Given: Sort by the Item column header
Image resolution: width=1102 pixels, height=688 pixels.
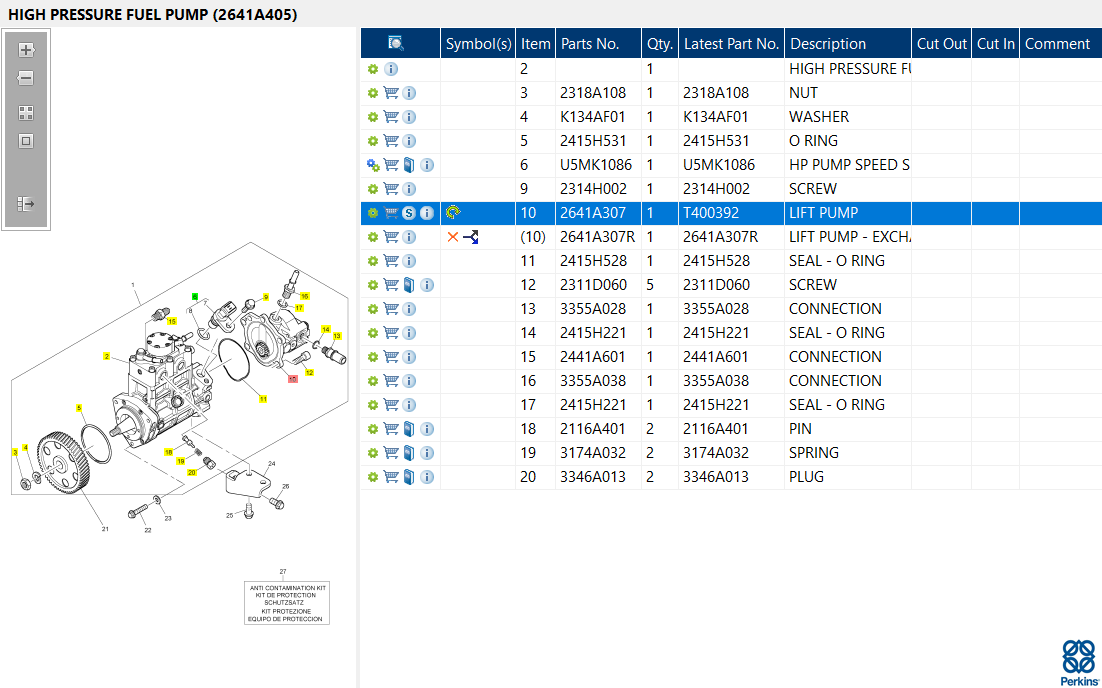Looking at the screenshot, I should [x=536, y=44].
